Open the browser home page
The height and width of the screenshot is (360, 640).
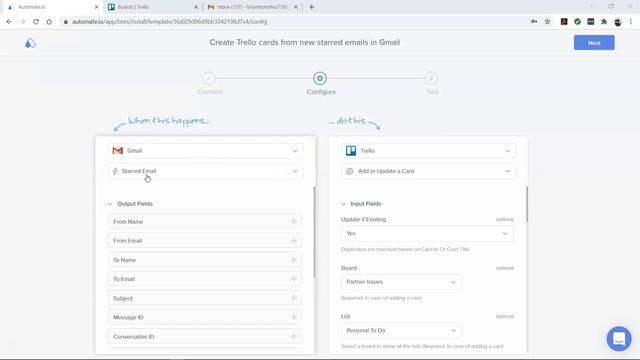[x=49, y=22]
